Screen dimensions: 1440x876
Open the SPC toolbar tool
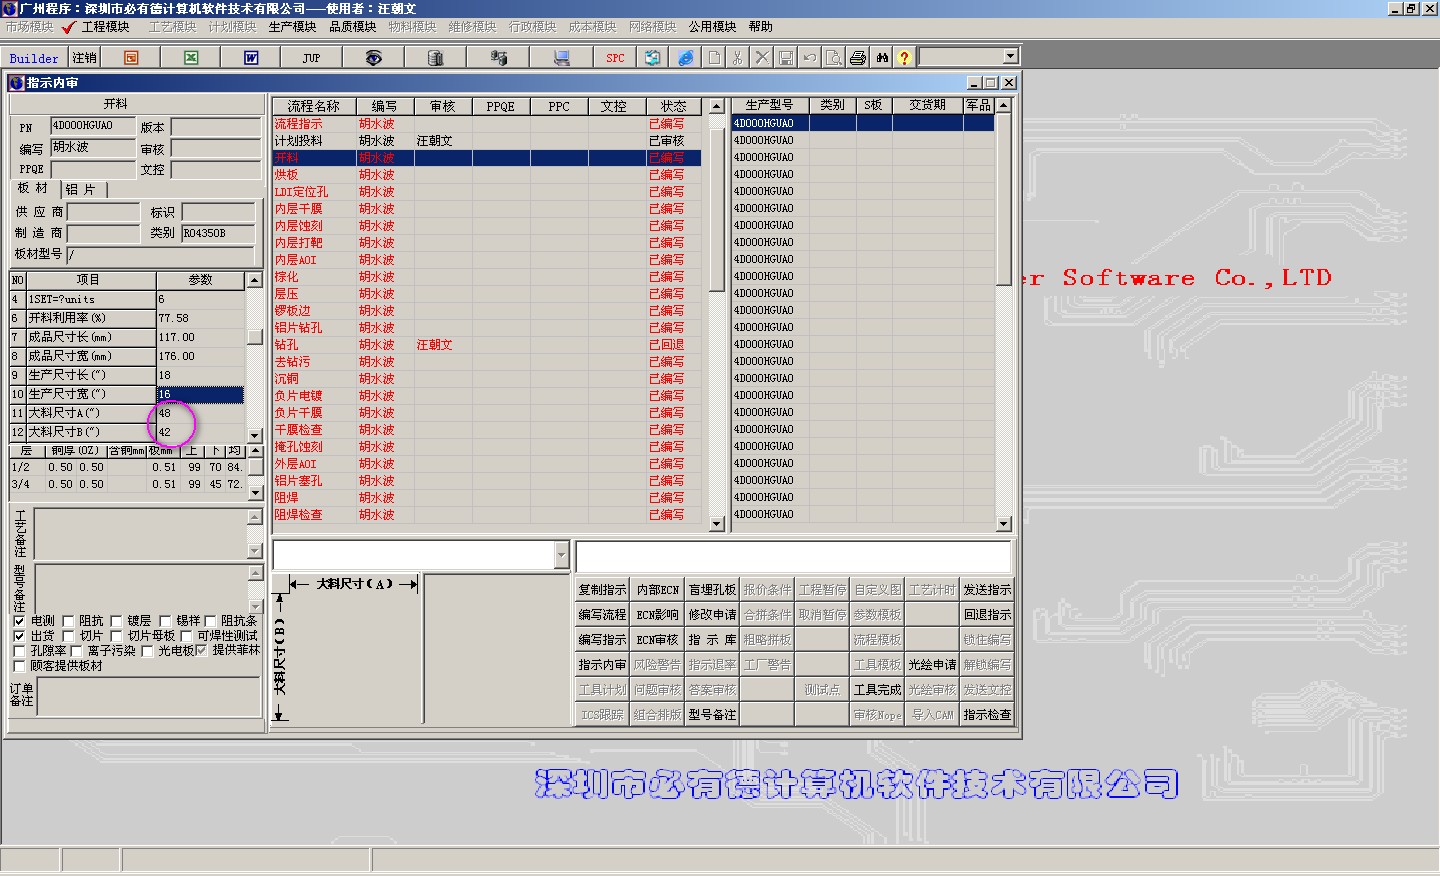pos(615,58)
